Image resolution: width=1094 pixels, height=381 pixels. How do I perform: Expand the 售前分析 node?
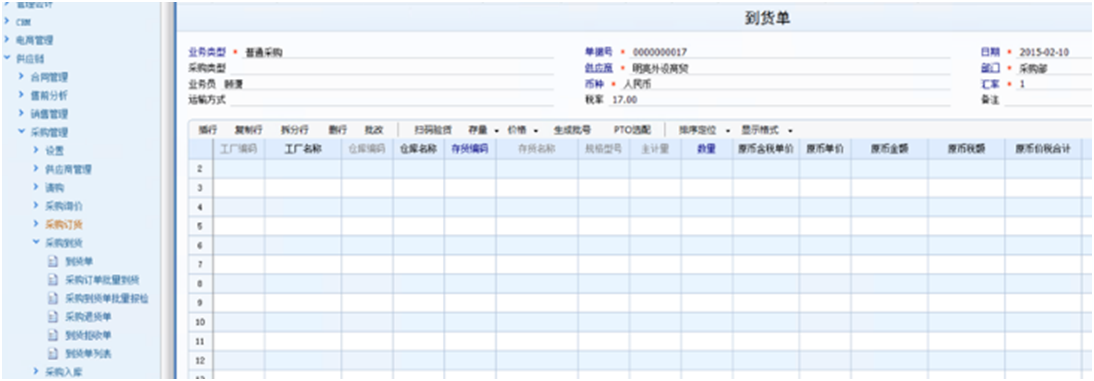21,95
